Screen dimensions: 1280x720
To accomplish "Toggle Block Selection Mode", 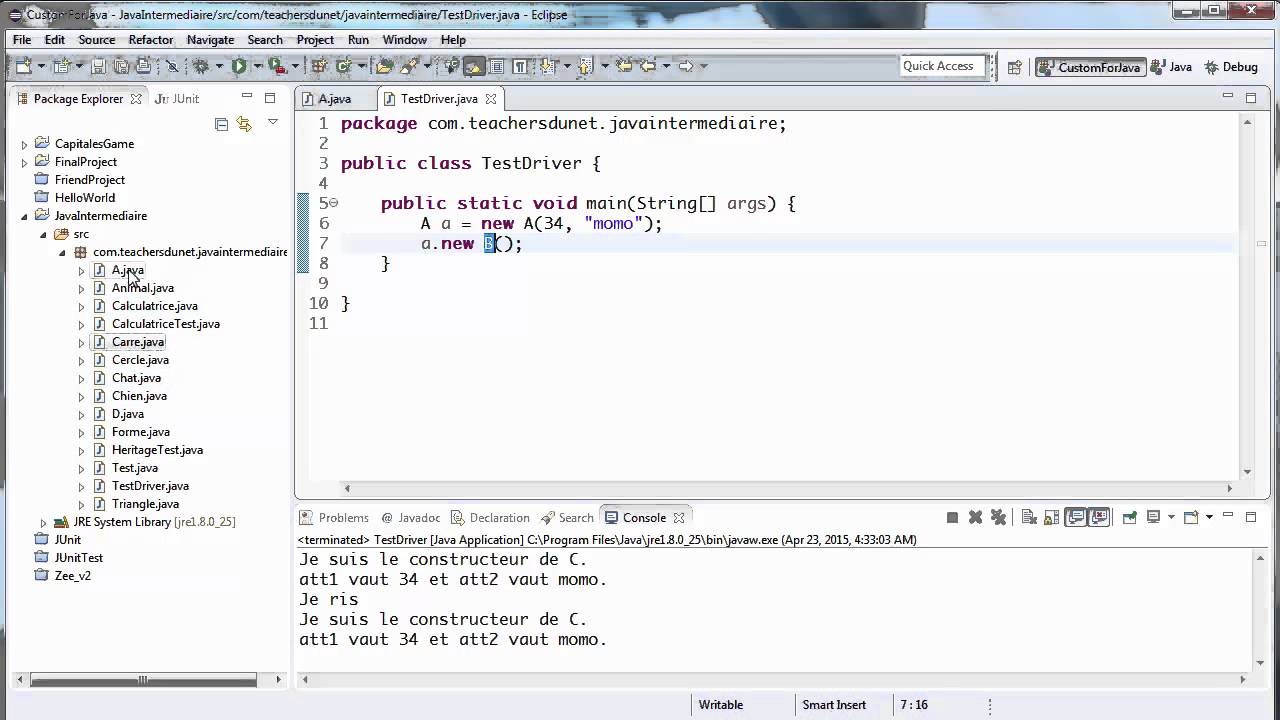I will 496,66.
